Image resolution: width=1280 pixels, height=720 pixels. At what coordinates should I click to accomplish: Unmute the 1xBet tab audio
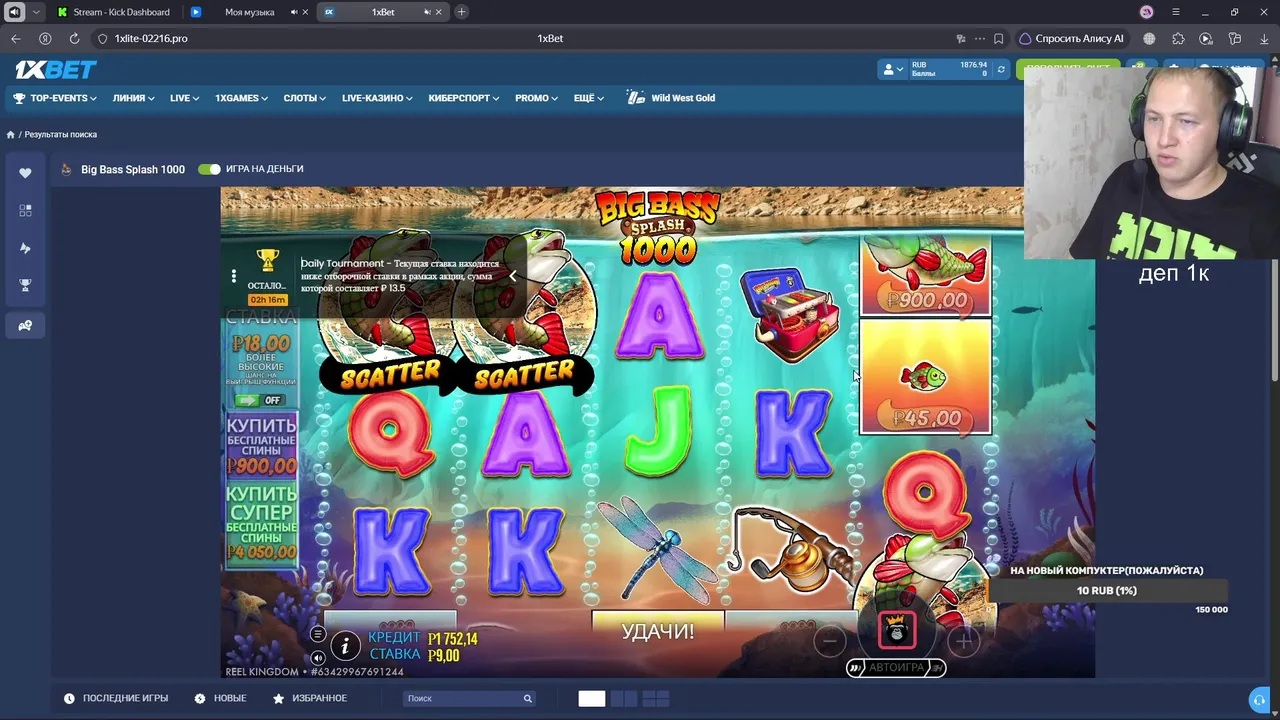pyautogui.click(x=427, y=12)
